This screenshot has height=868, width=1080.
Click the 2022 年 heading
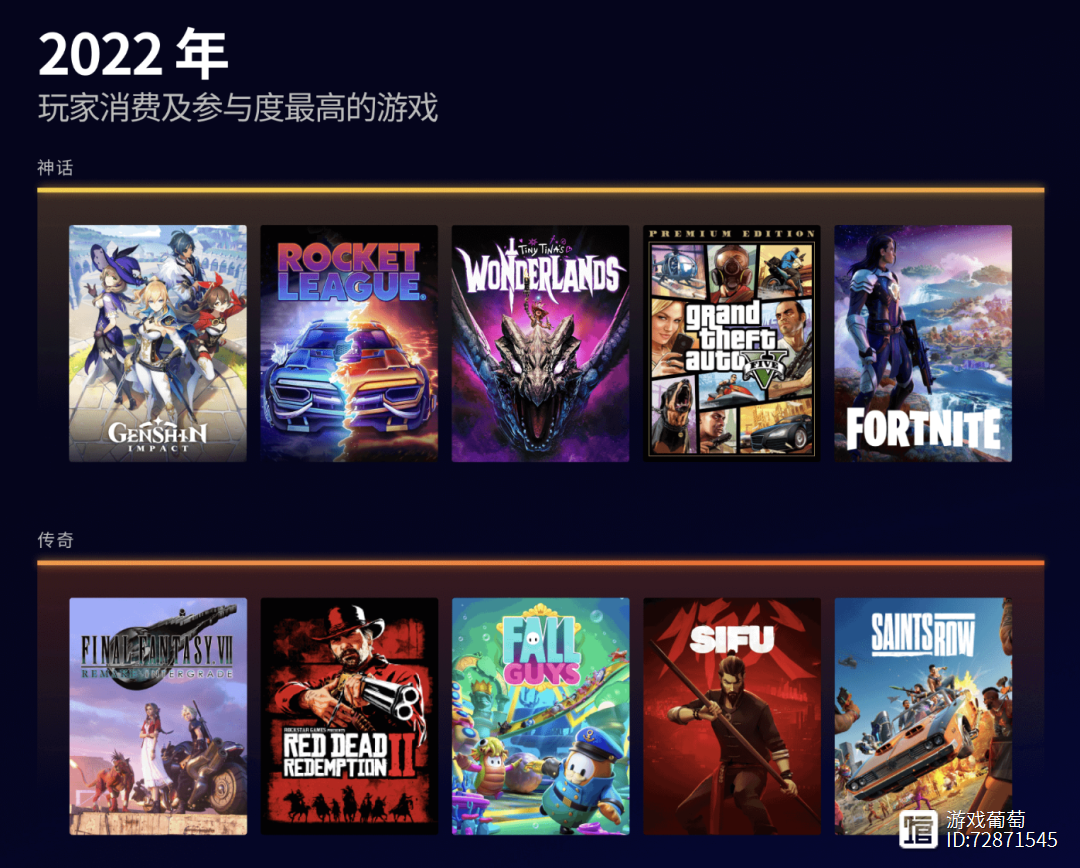click(133, 54)
